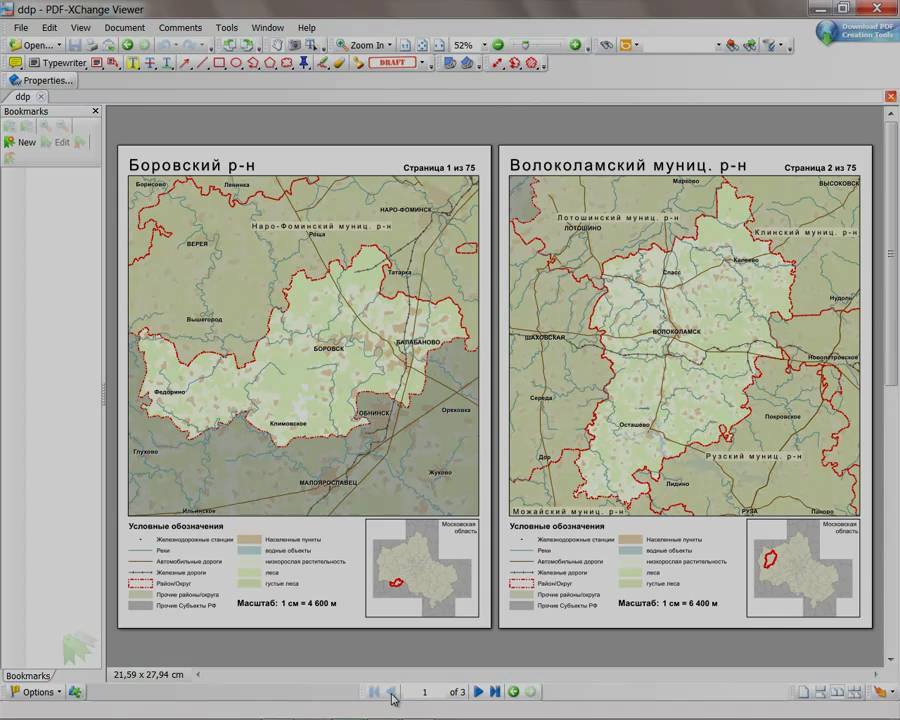Switch to facing pages layout icon
The width and height of the screenshot is (900, 720).
837,692
